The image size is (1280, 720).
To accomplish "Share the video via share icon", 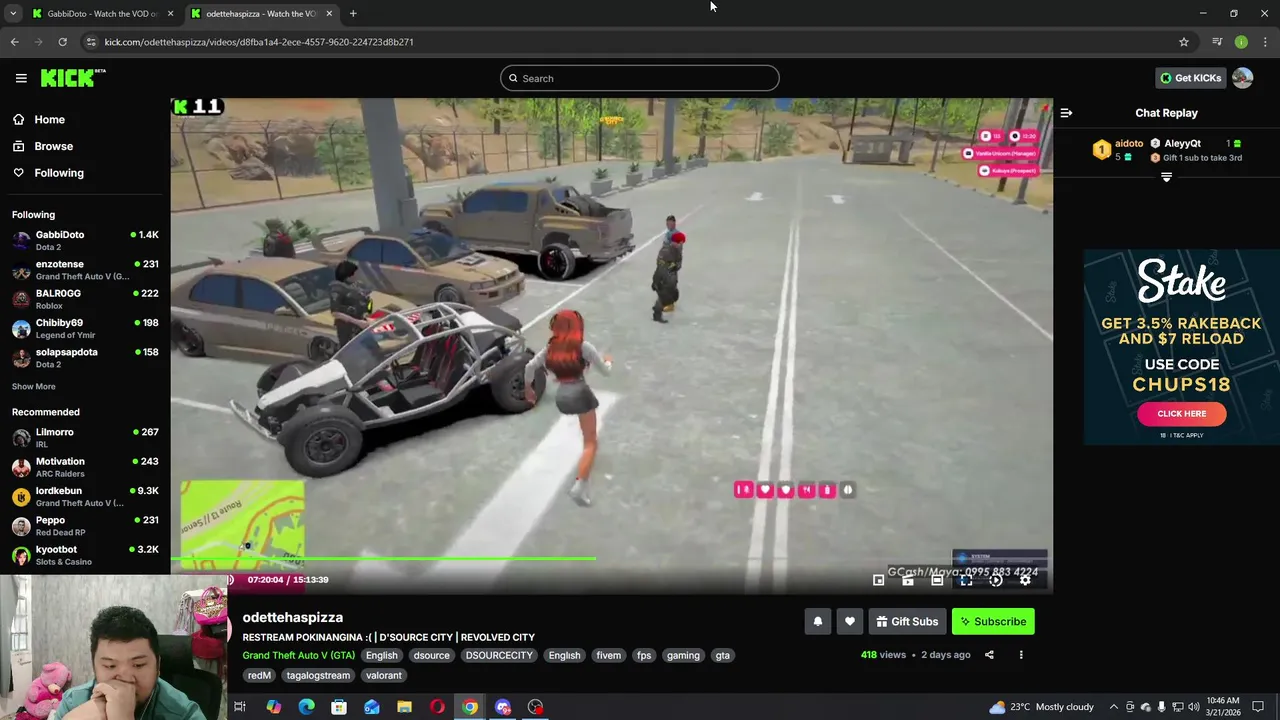I will tap(989, 655).
